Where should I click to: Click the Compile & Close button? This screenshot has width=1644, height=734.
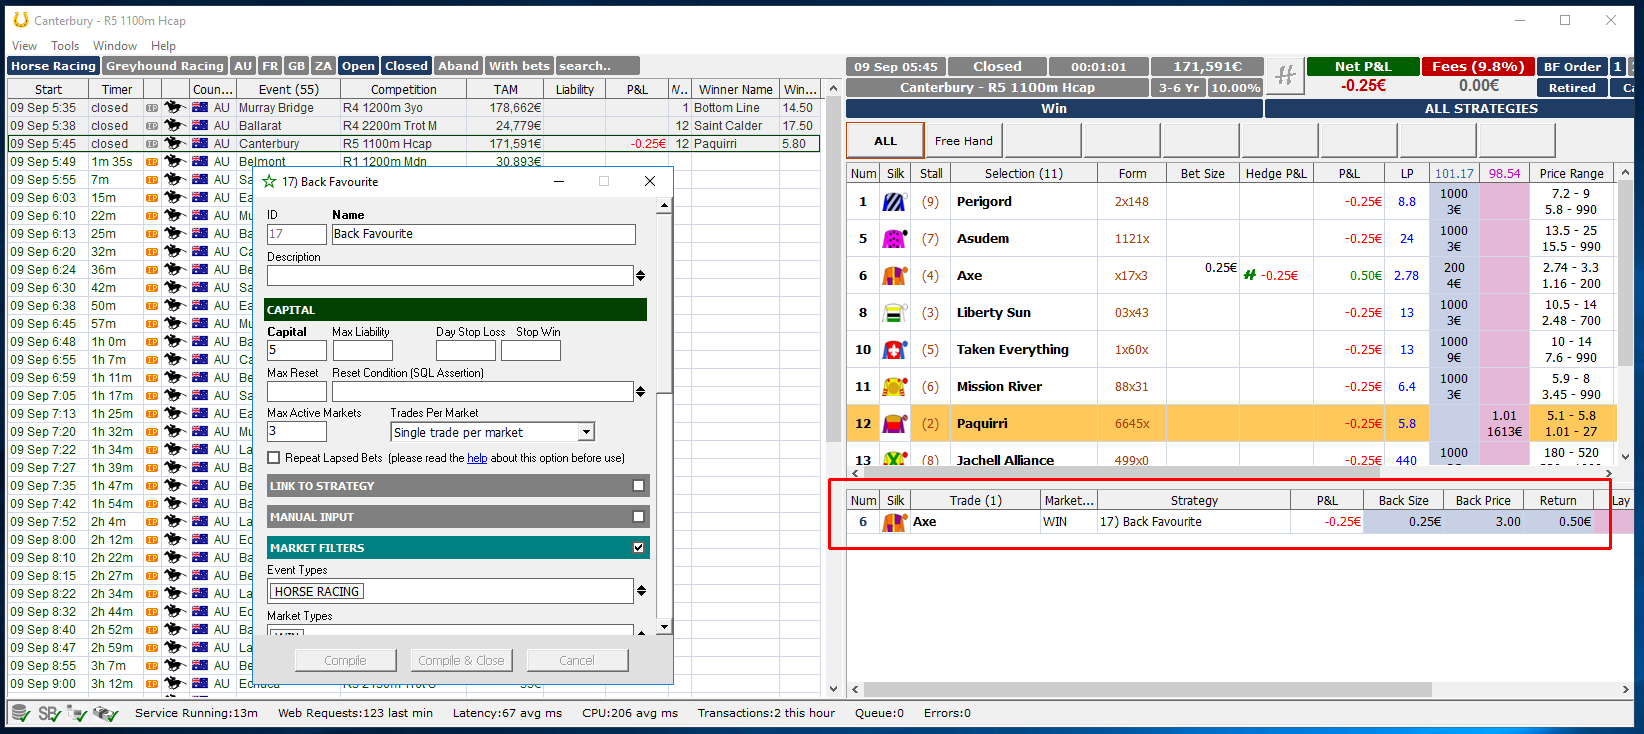pyautogui.click(x=461, y=660)
